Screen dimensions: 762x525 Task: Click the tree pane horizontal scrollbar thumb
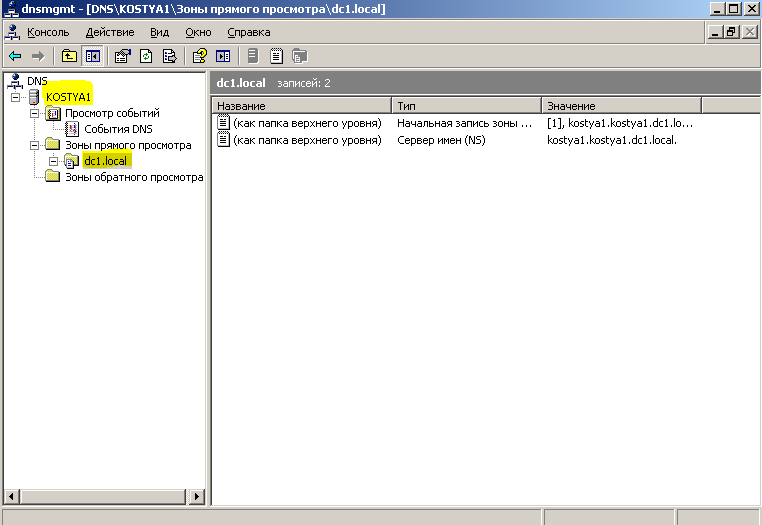point(103,497)
